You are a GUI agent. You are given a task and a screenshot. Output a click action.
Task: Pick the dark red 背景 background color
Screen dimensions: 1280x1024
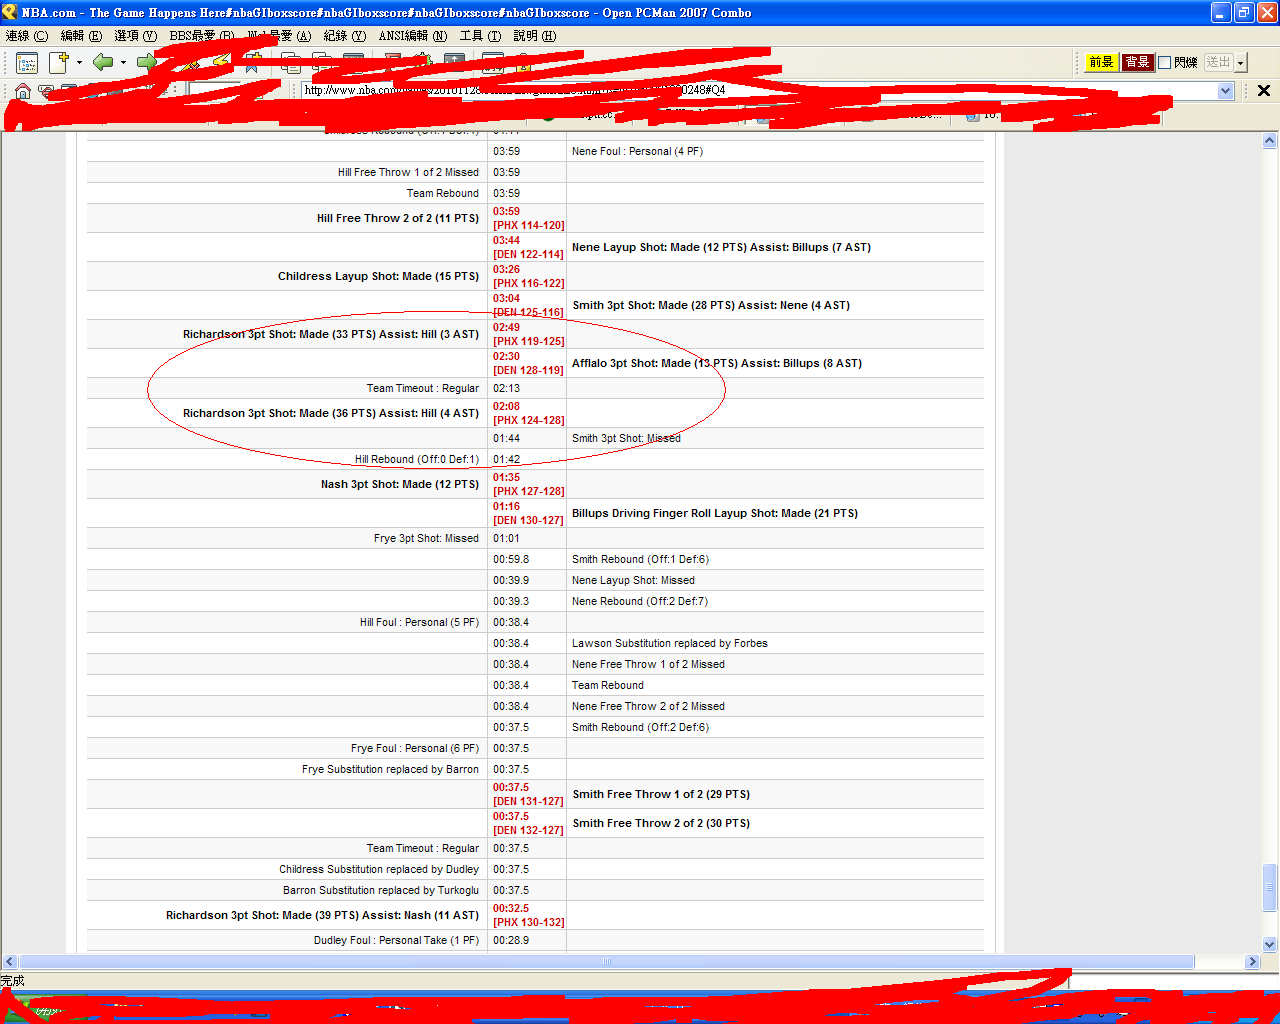pos(1137,63)
